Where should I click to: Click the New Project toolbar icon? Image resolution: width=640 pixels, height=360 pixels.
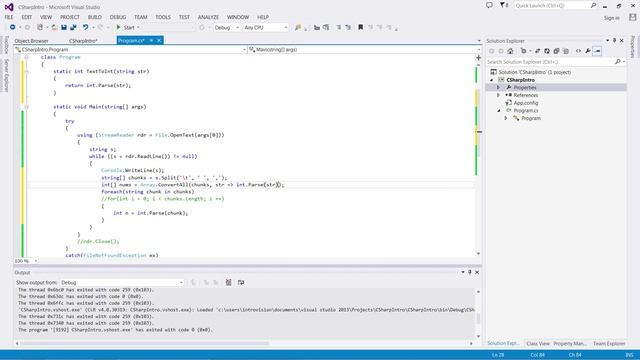click(40, 27)
